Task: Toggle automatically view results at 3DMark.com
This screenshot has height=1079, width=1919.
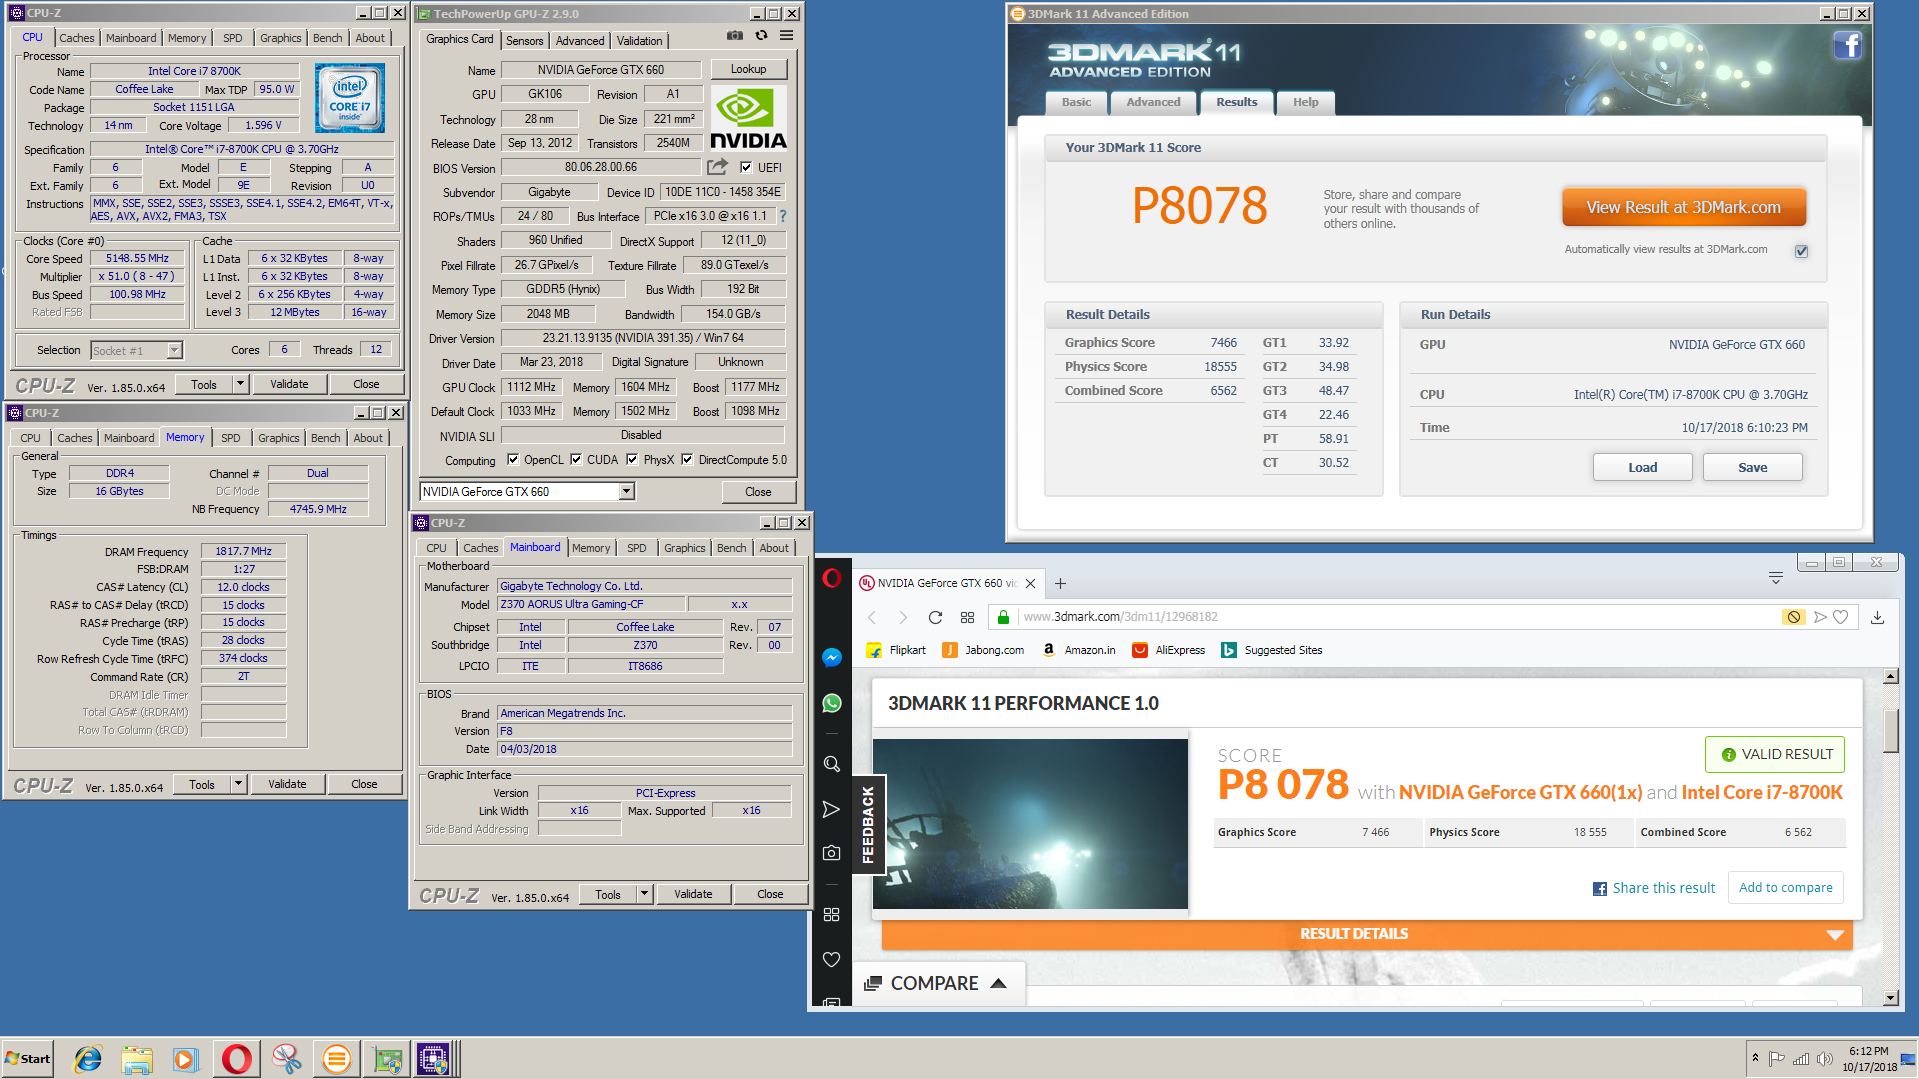Action: [x=1801, y=250]
